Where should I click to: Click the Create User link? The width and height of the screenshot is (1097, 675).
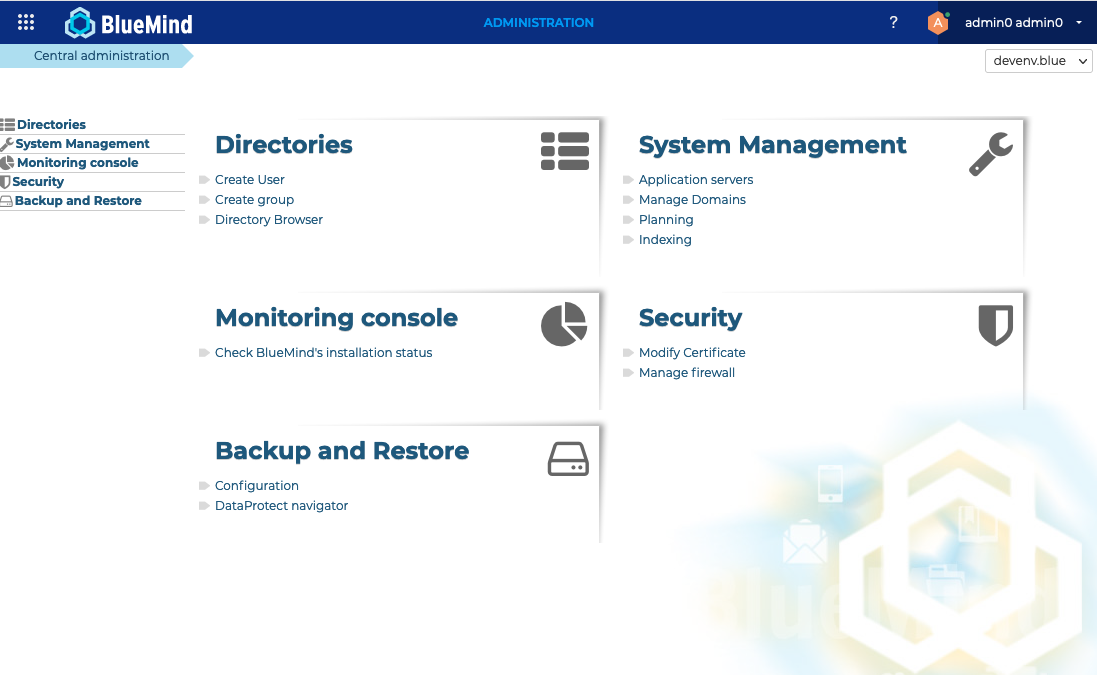[250, 180]
